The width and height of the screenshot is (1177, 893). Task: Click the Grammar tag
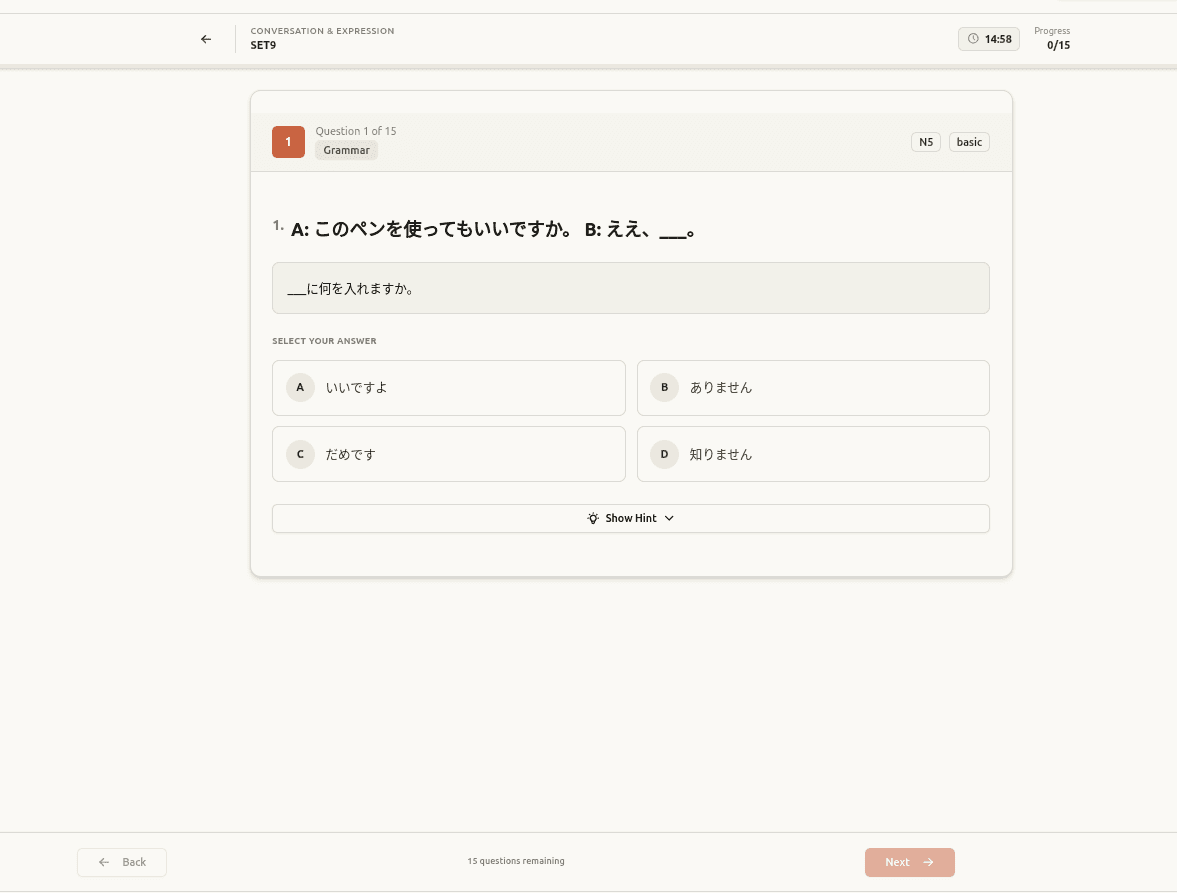click(346, 150)
